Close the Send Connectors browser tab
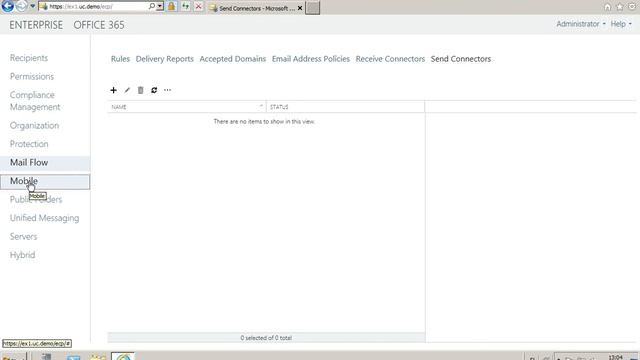 pos(300,8)
